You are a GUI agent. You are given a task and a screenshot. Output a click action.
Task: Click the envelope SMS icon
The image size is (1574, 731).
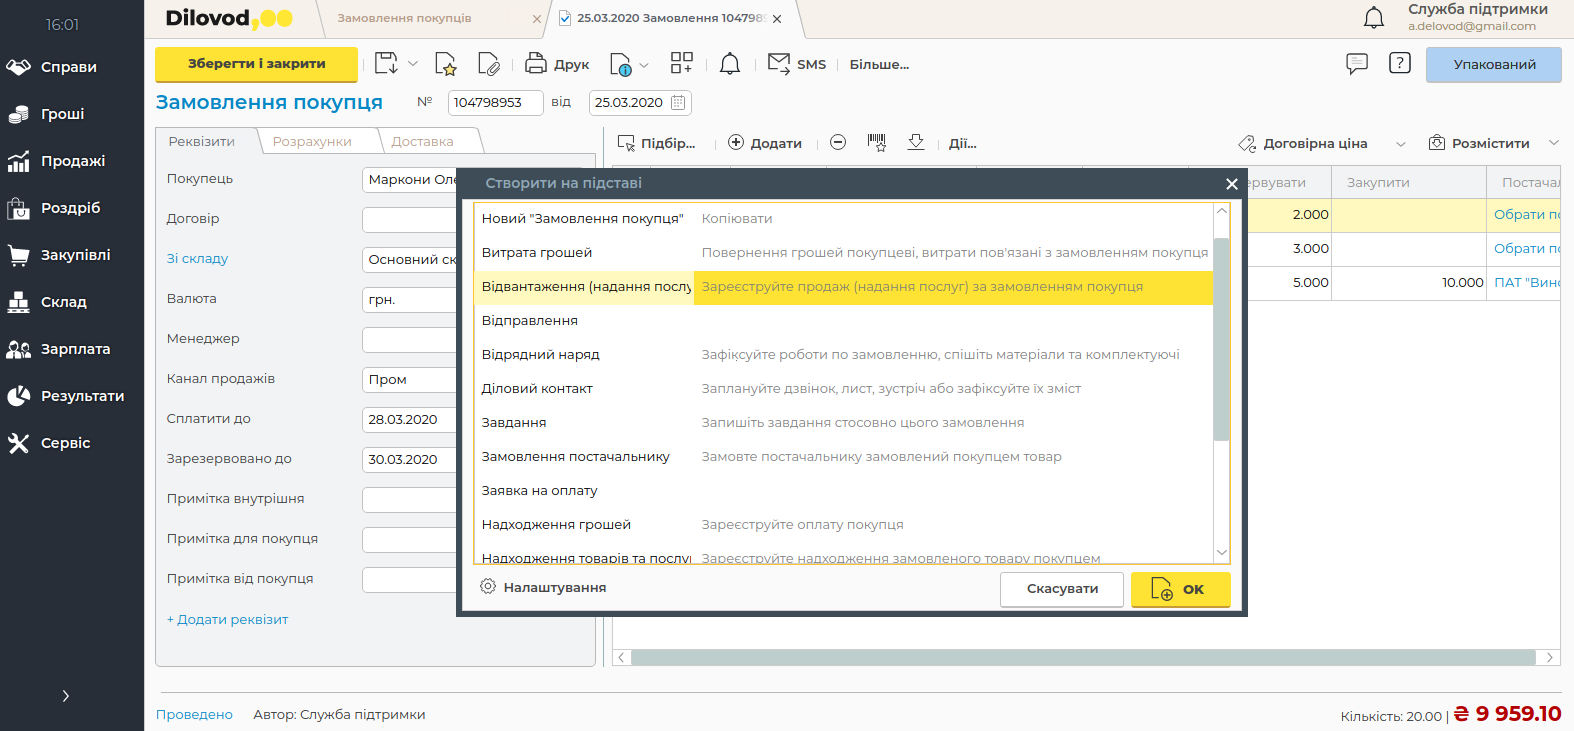point(778,64)
